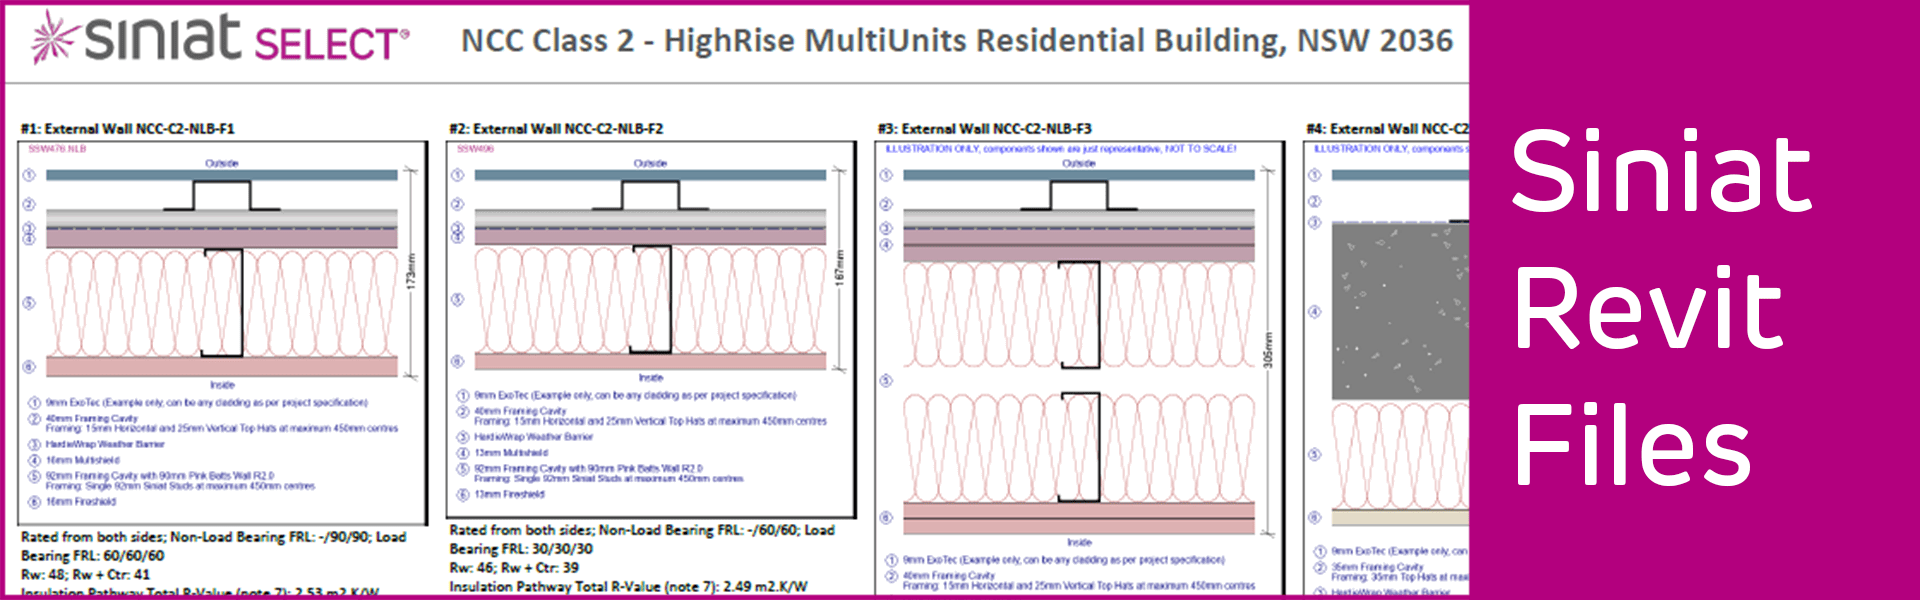Click the "ILLUSTRATION ONLY" note in wall #3

click(x=1061, y=149)
